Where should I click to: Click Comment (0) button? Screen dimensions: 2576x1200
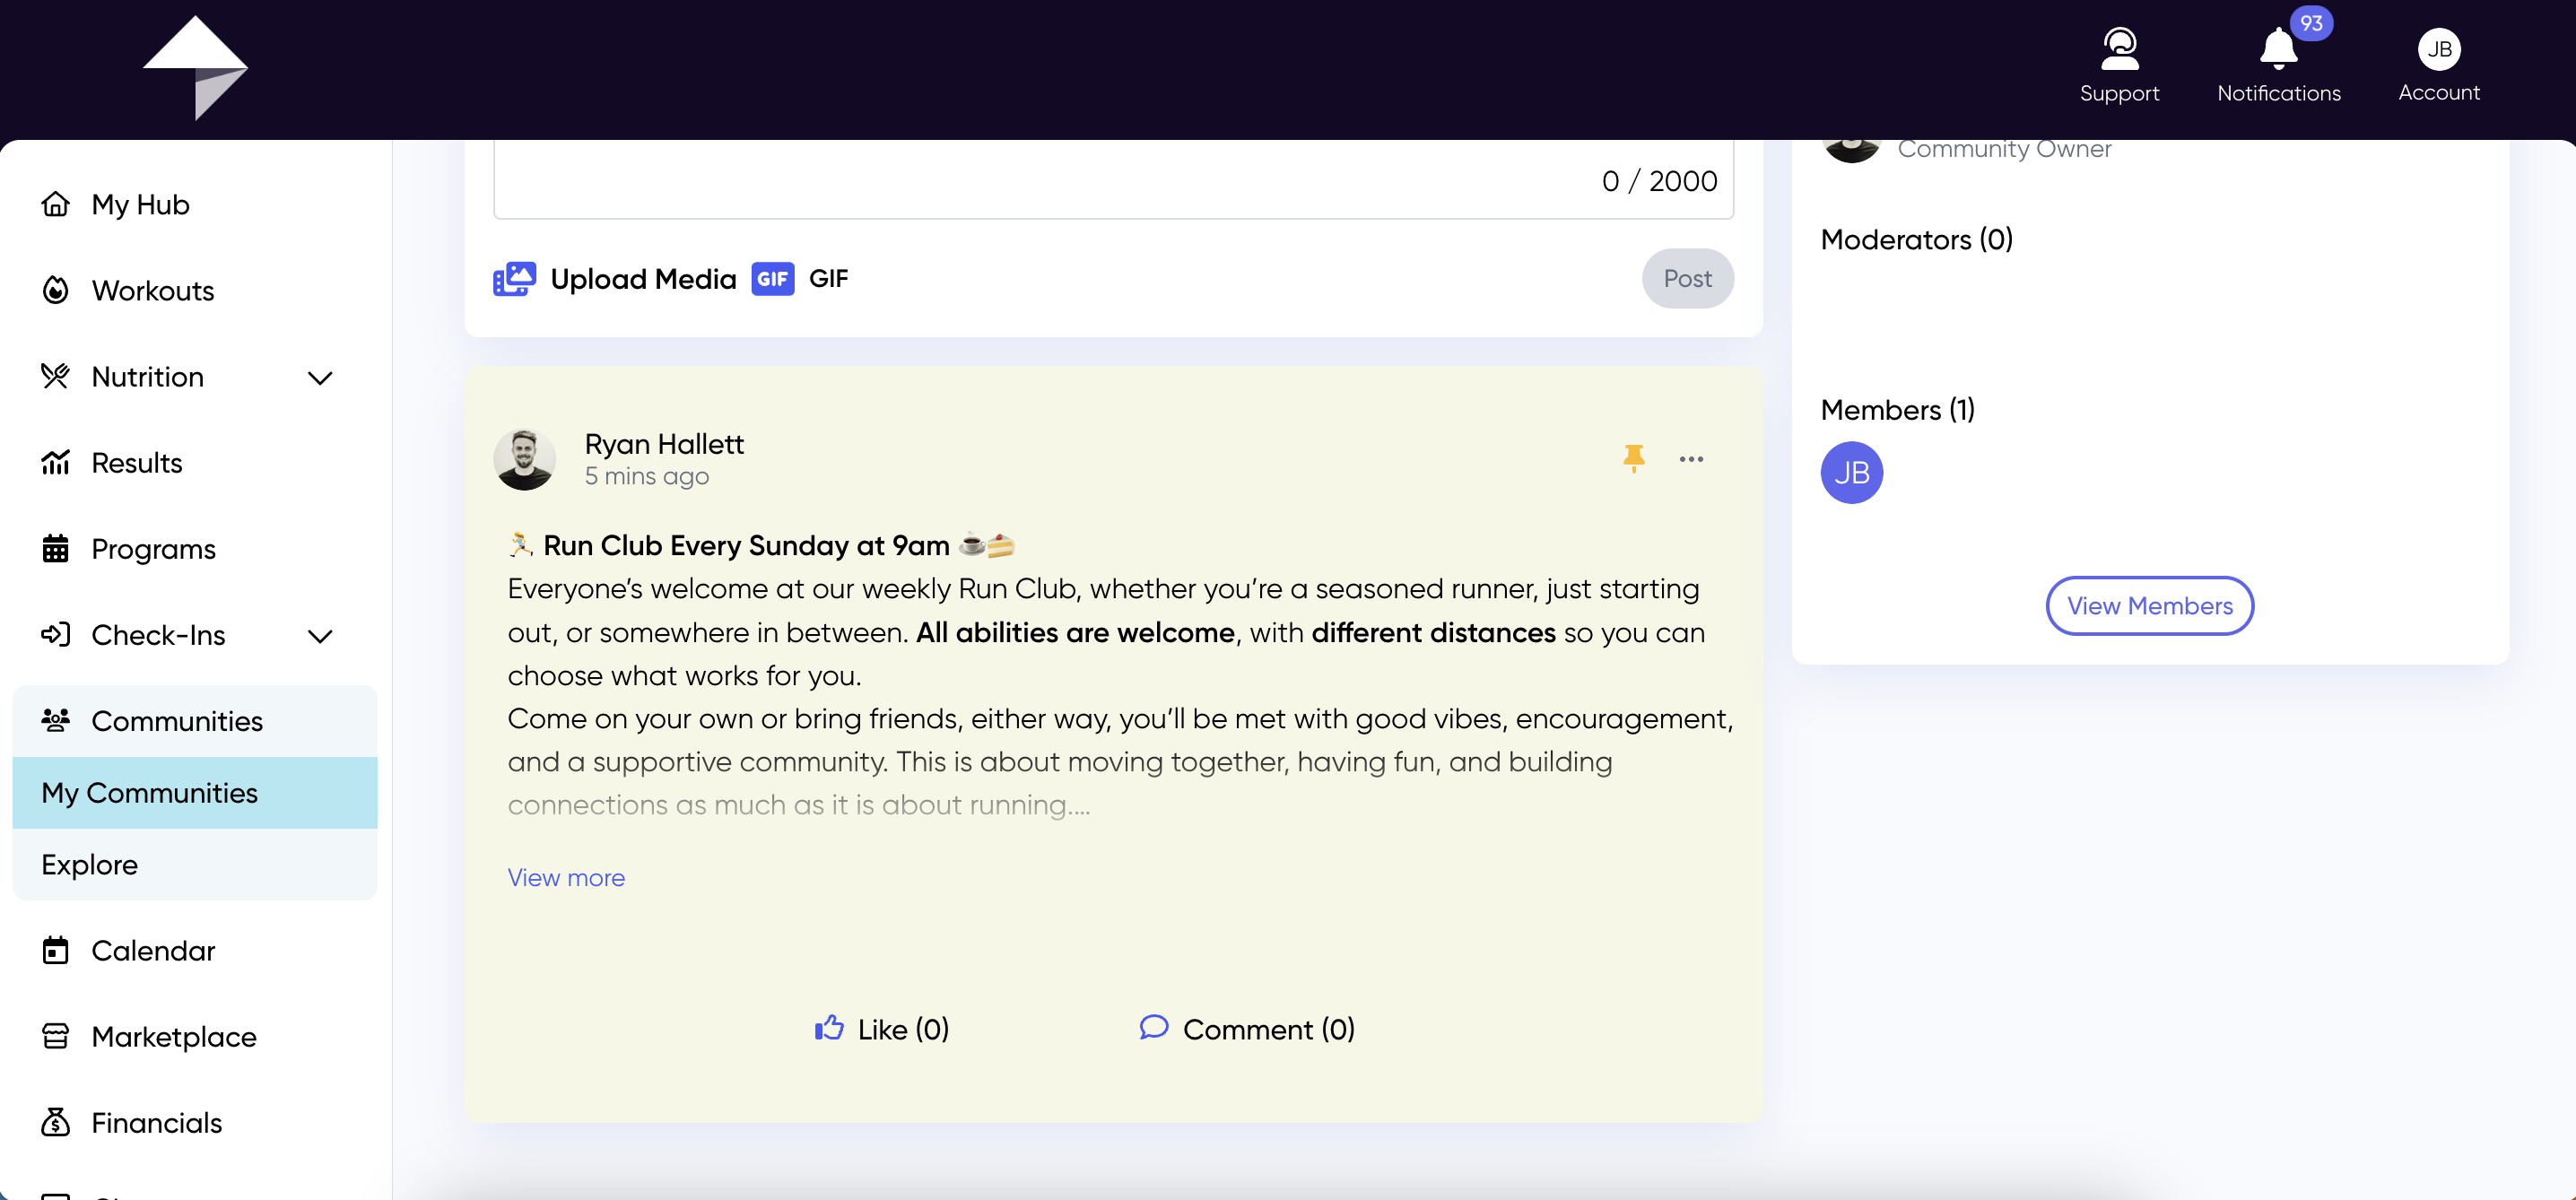click(x=1247, y=1029)
